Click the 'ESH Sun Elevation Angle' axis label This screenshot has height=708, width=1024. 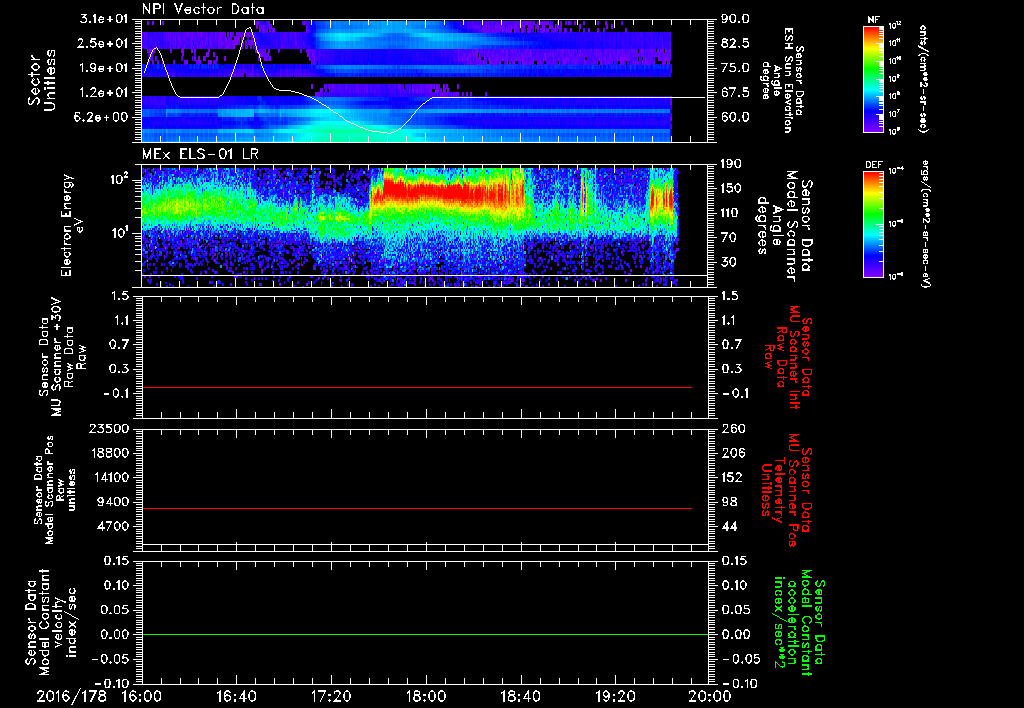[784, 80]
